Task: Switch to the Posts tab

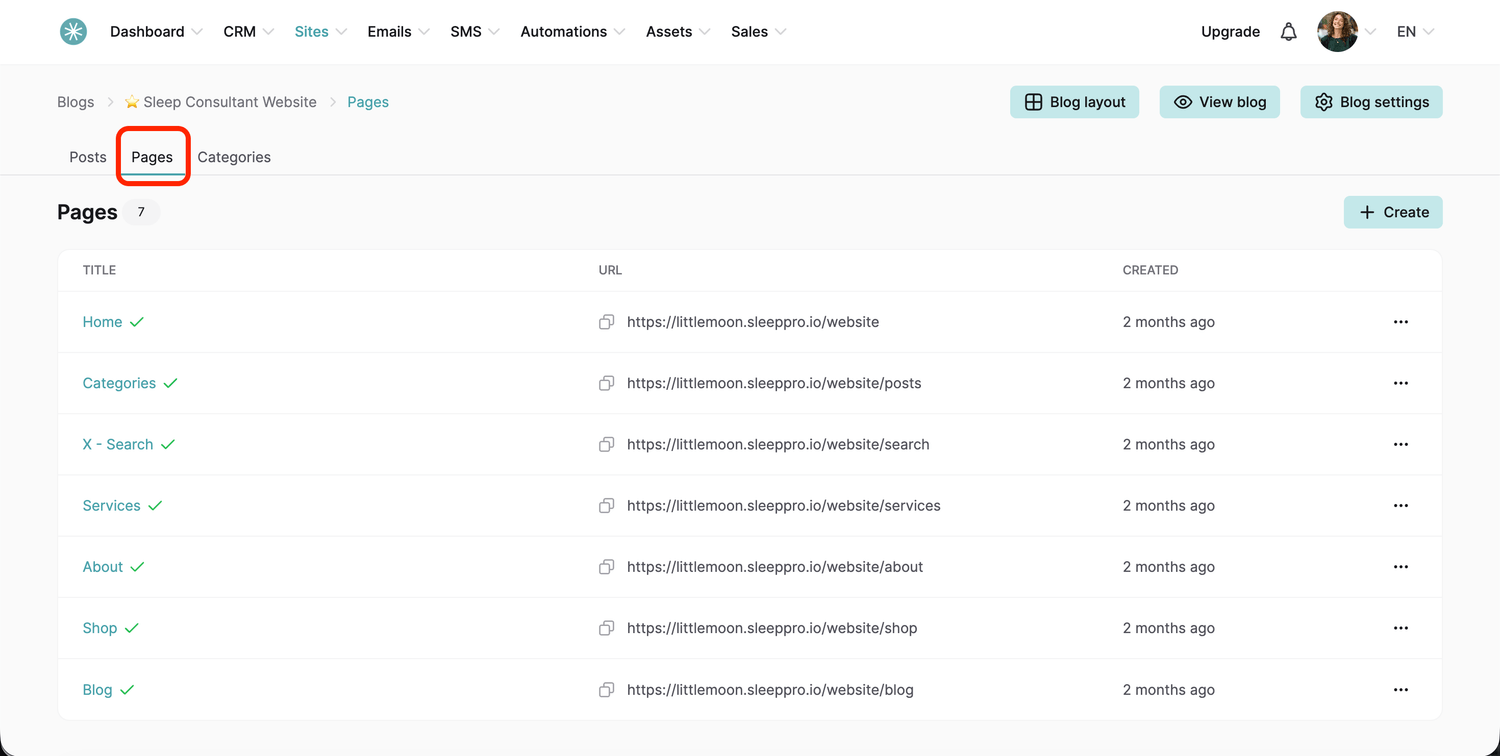Action: click(x=88, y=157)
